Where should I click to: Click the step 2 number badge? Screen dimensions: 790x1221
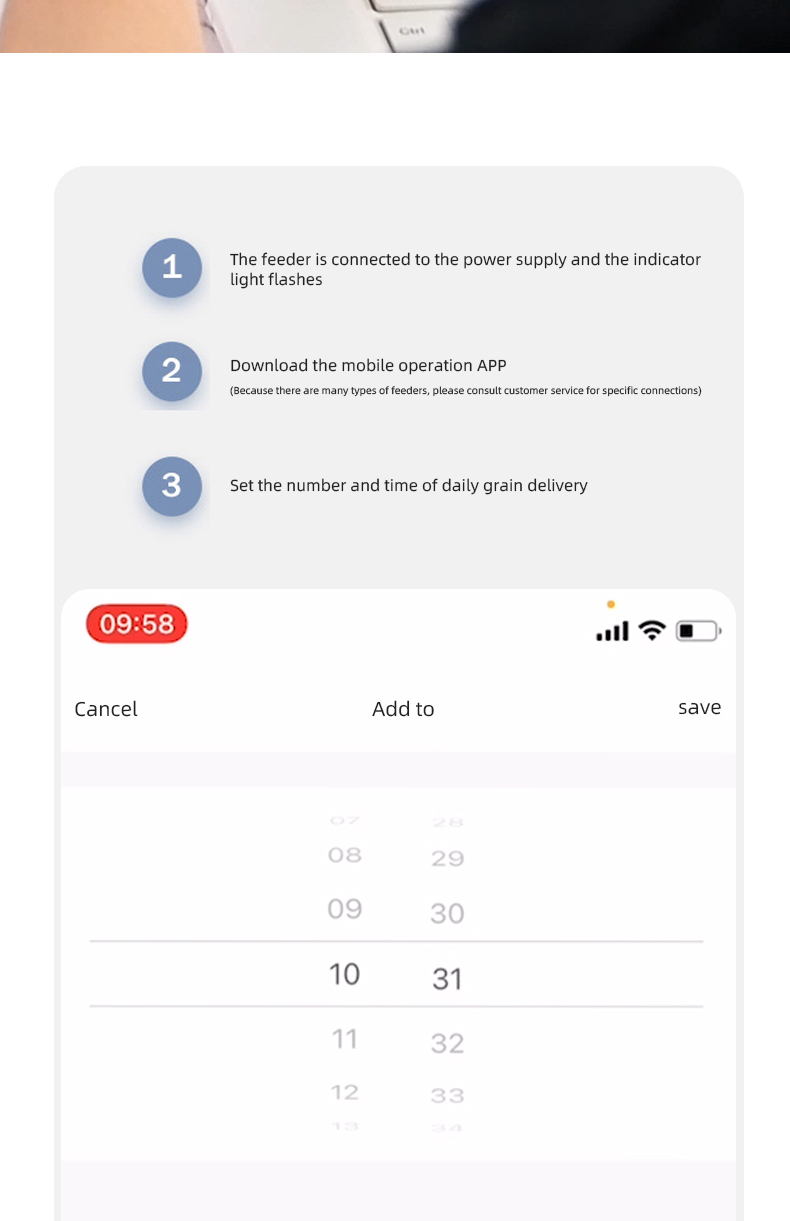pos(172,371)
